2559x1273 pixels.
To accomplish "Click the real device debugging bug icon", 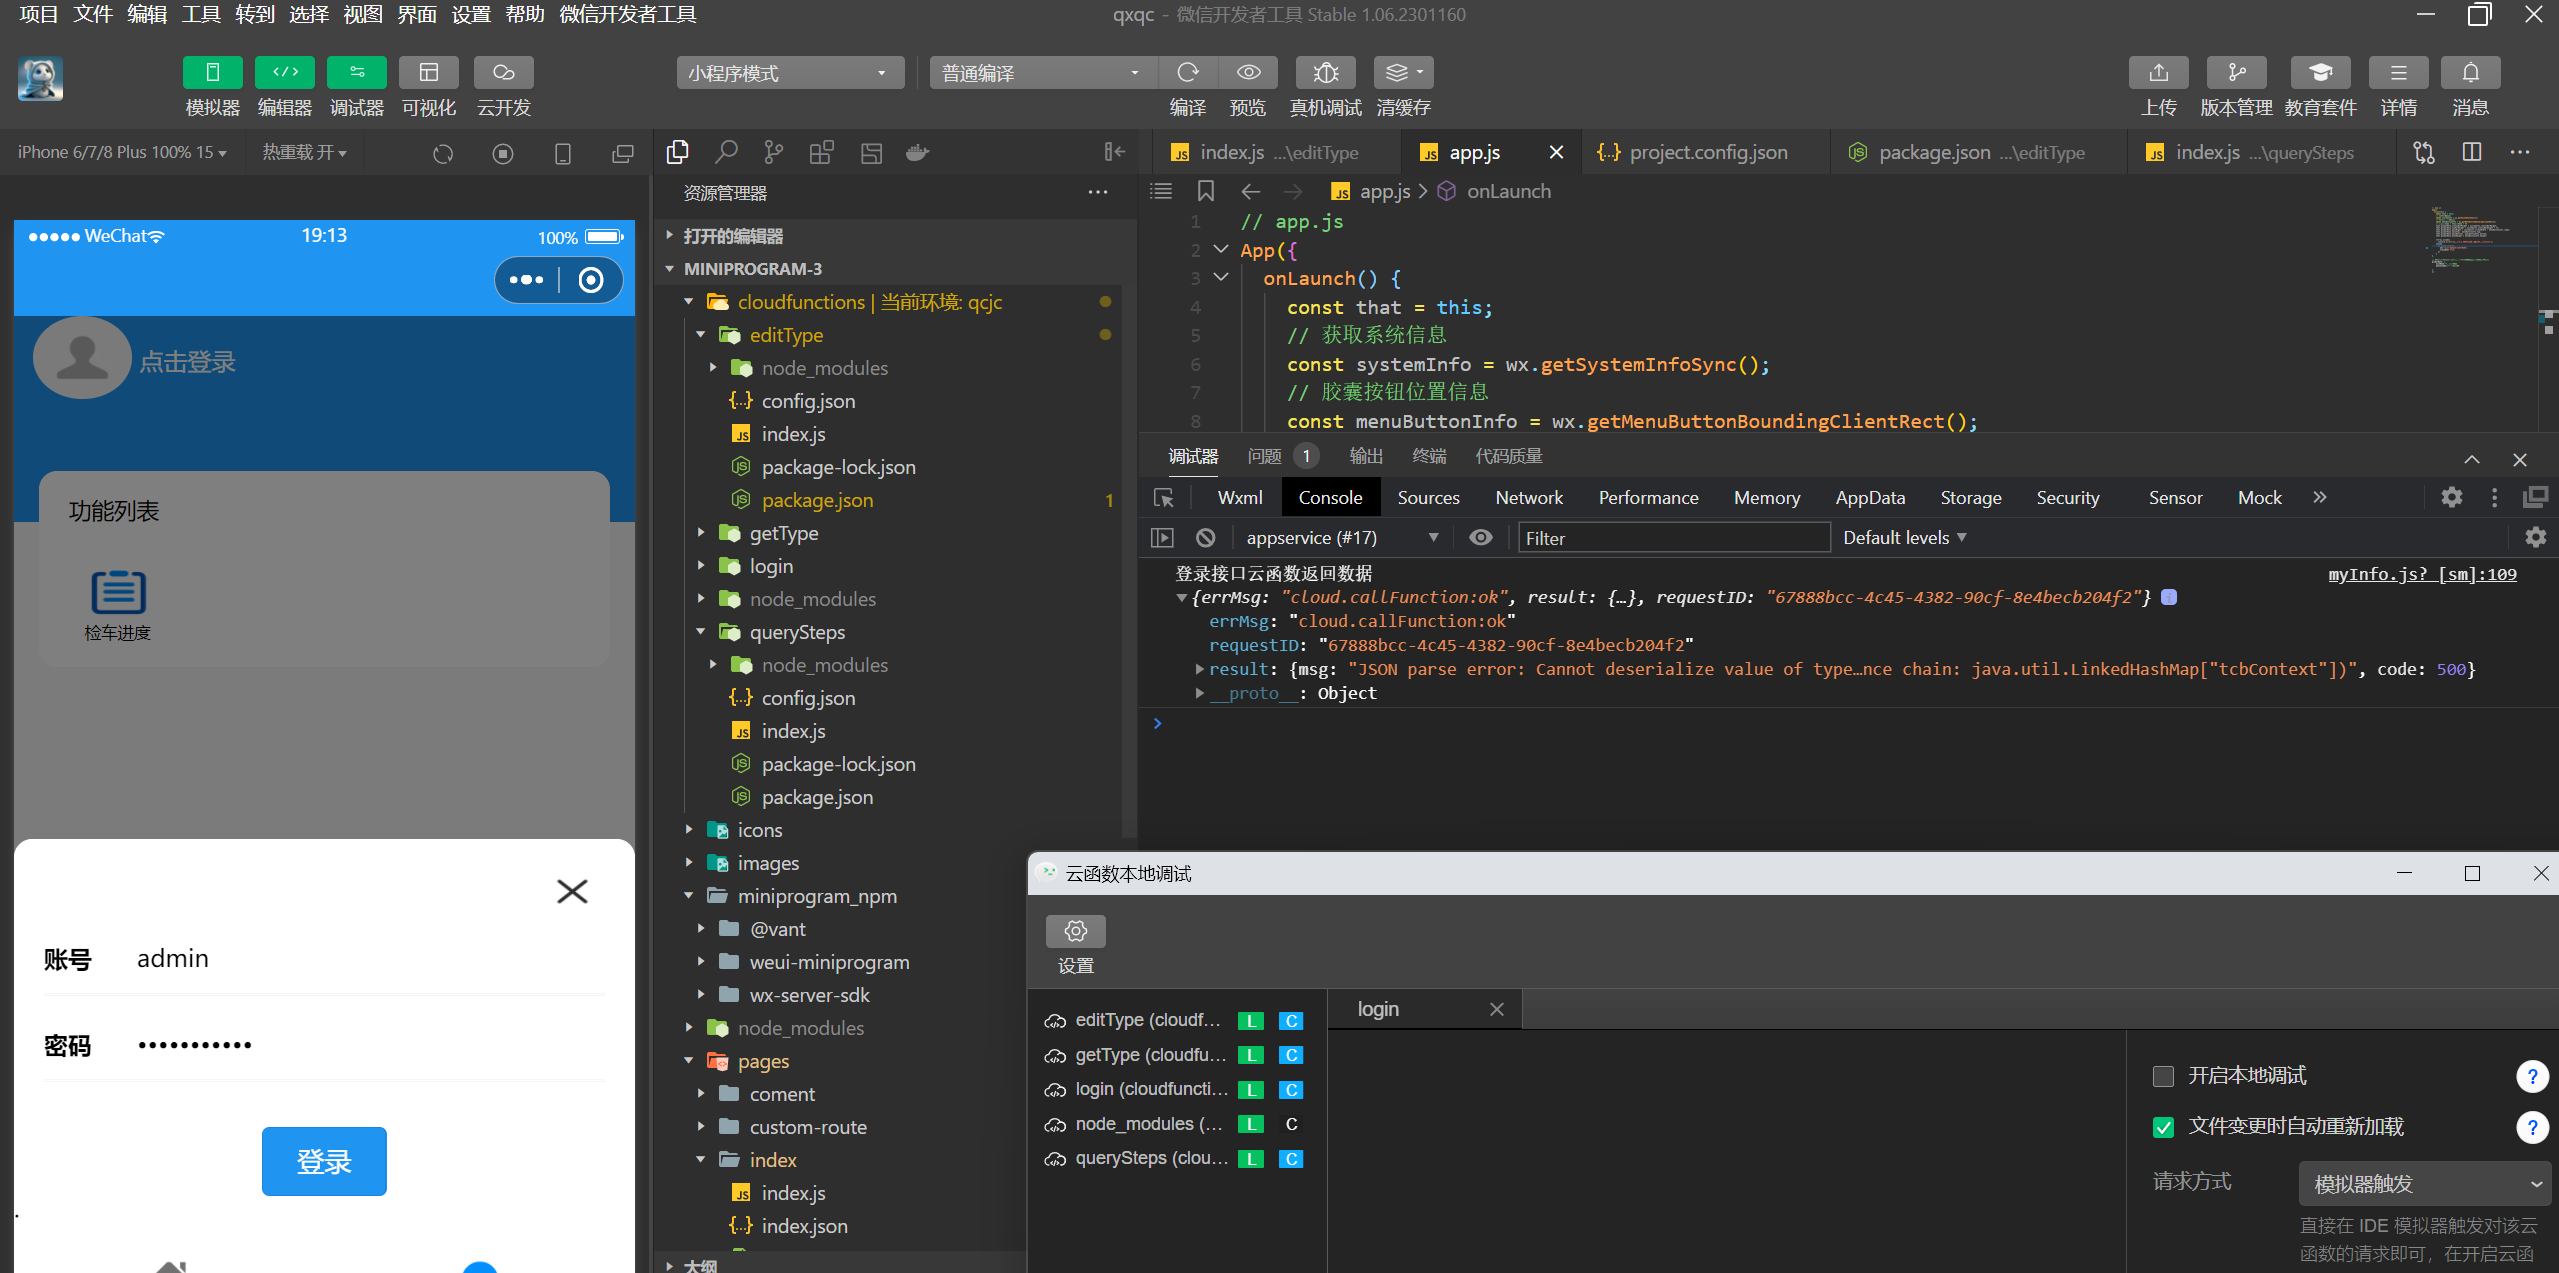I will 1325,73.
